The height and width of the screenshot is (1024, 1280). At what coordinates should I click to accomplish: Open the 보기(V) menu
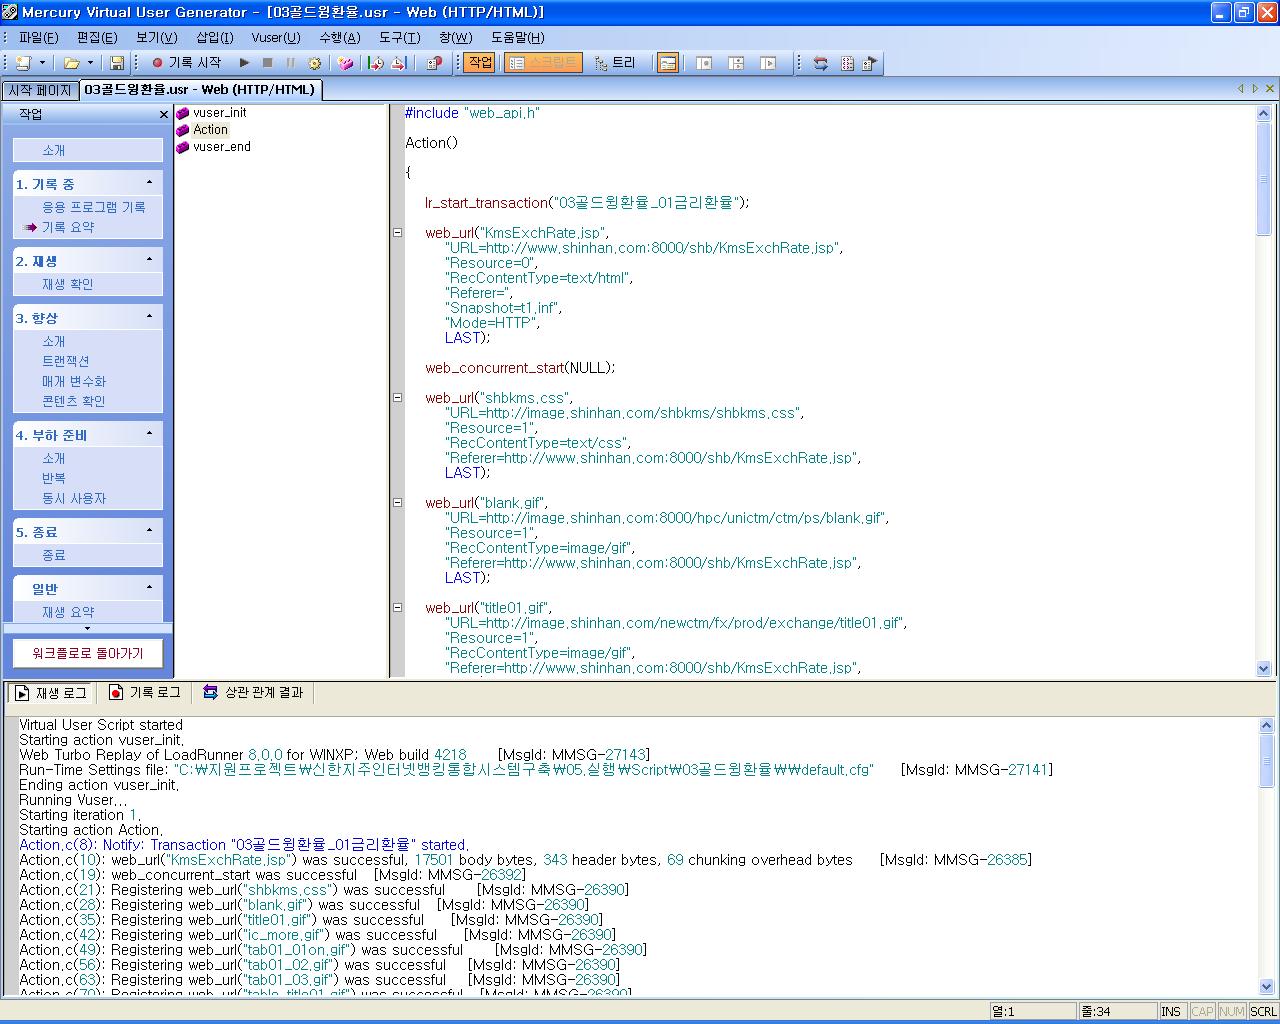point(156,37)
